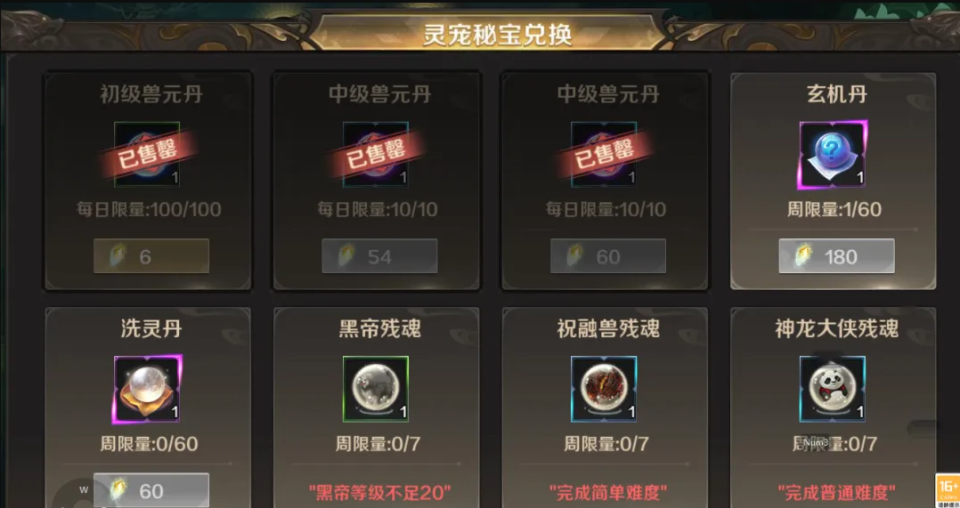Choose the 神龙大侠残魂 panda icon
This screenshot has width=960, height=508.
[833, 389]
